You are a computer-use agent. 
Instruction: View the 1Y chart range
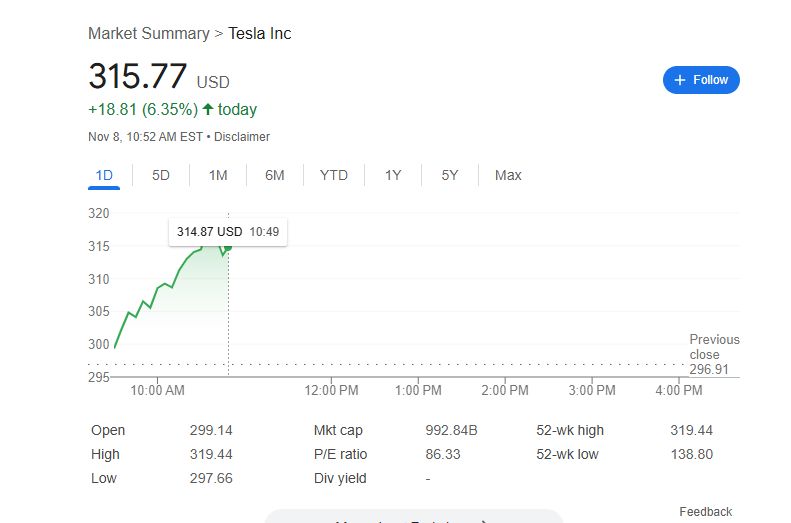[393, 175]
